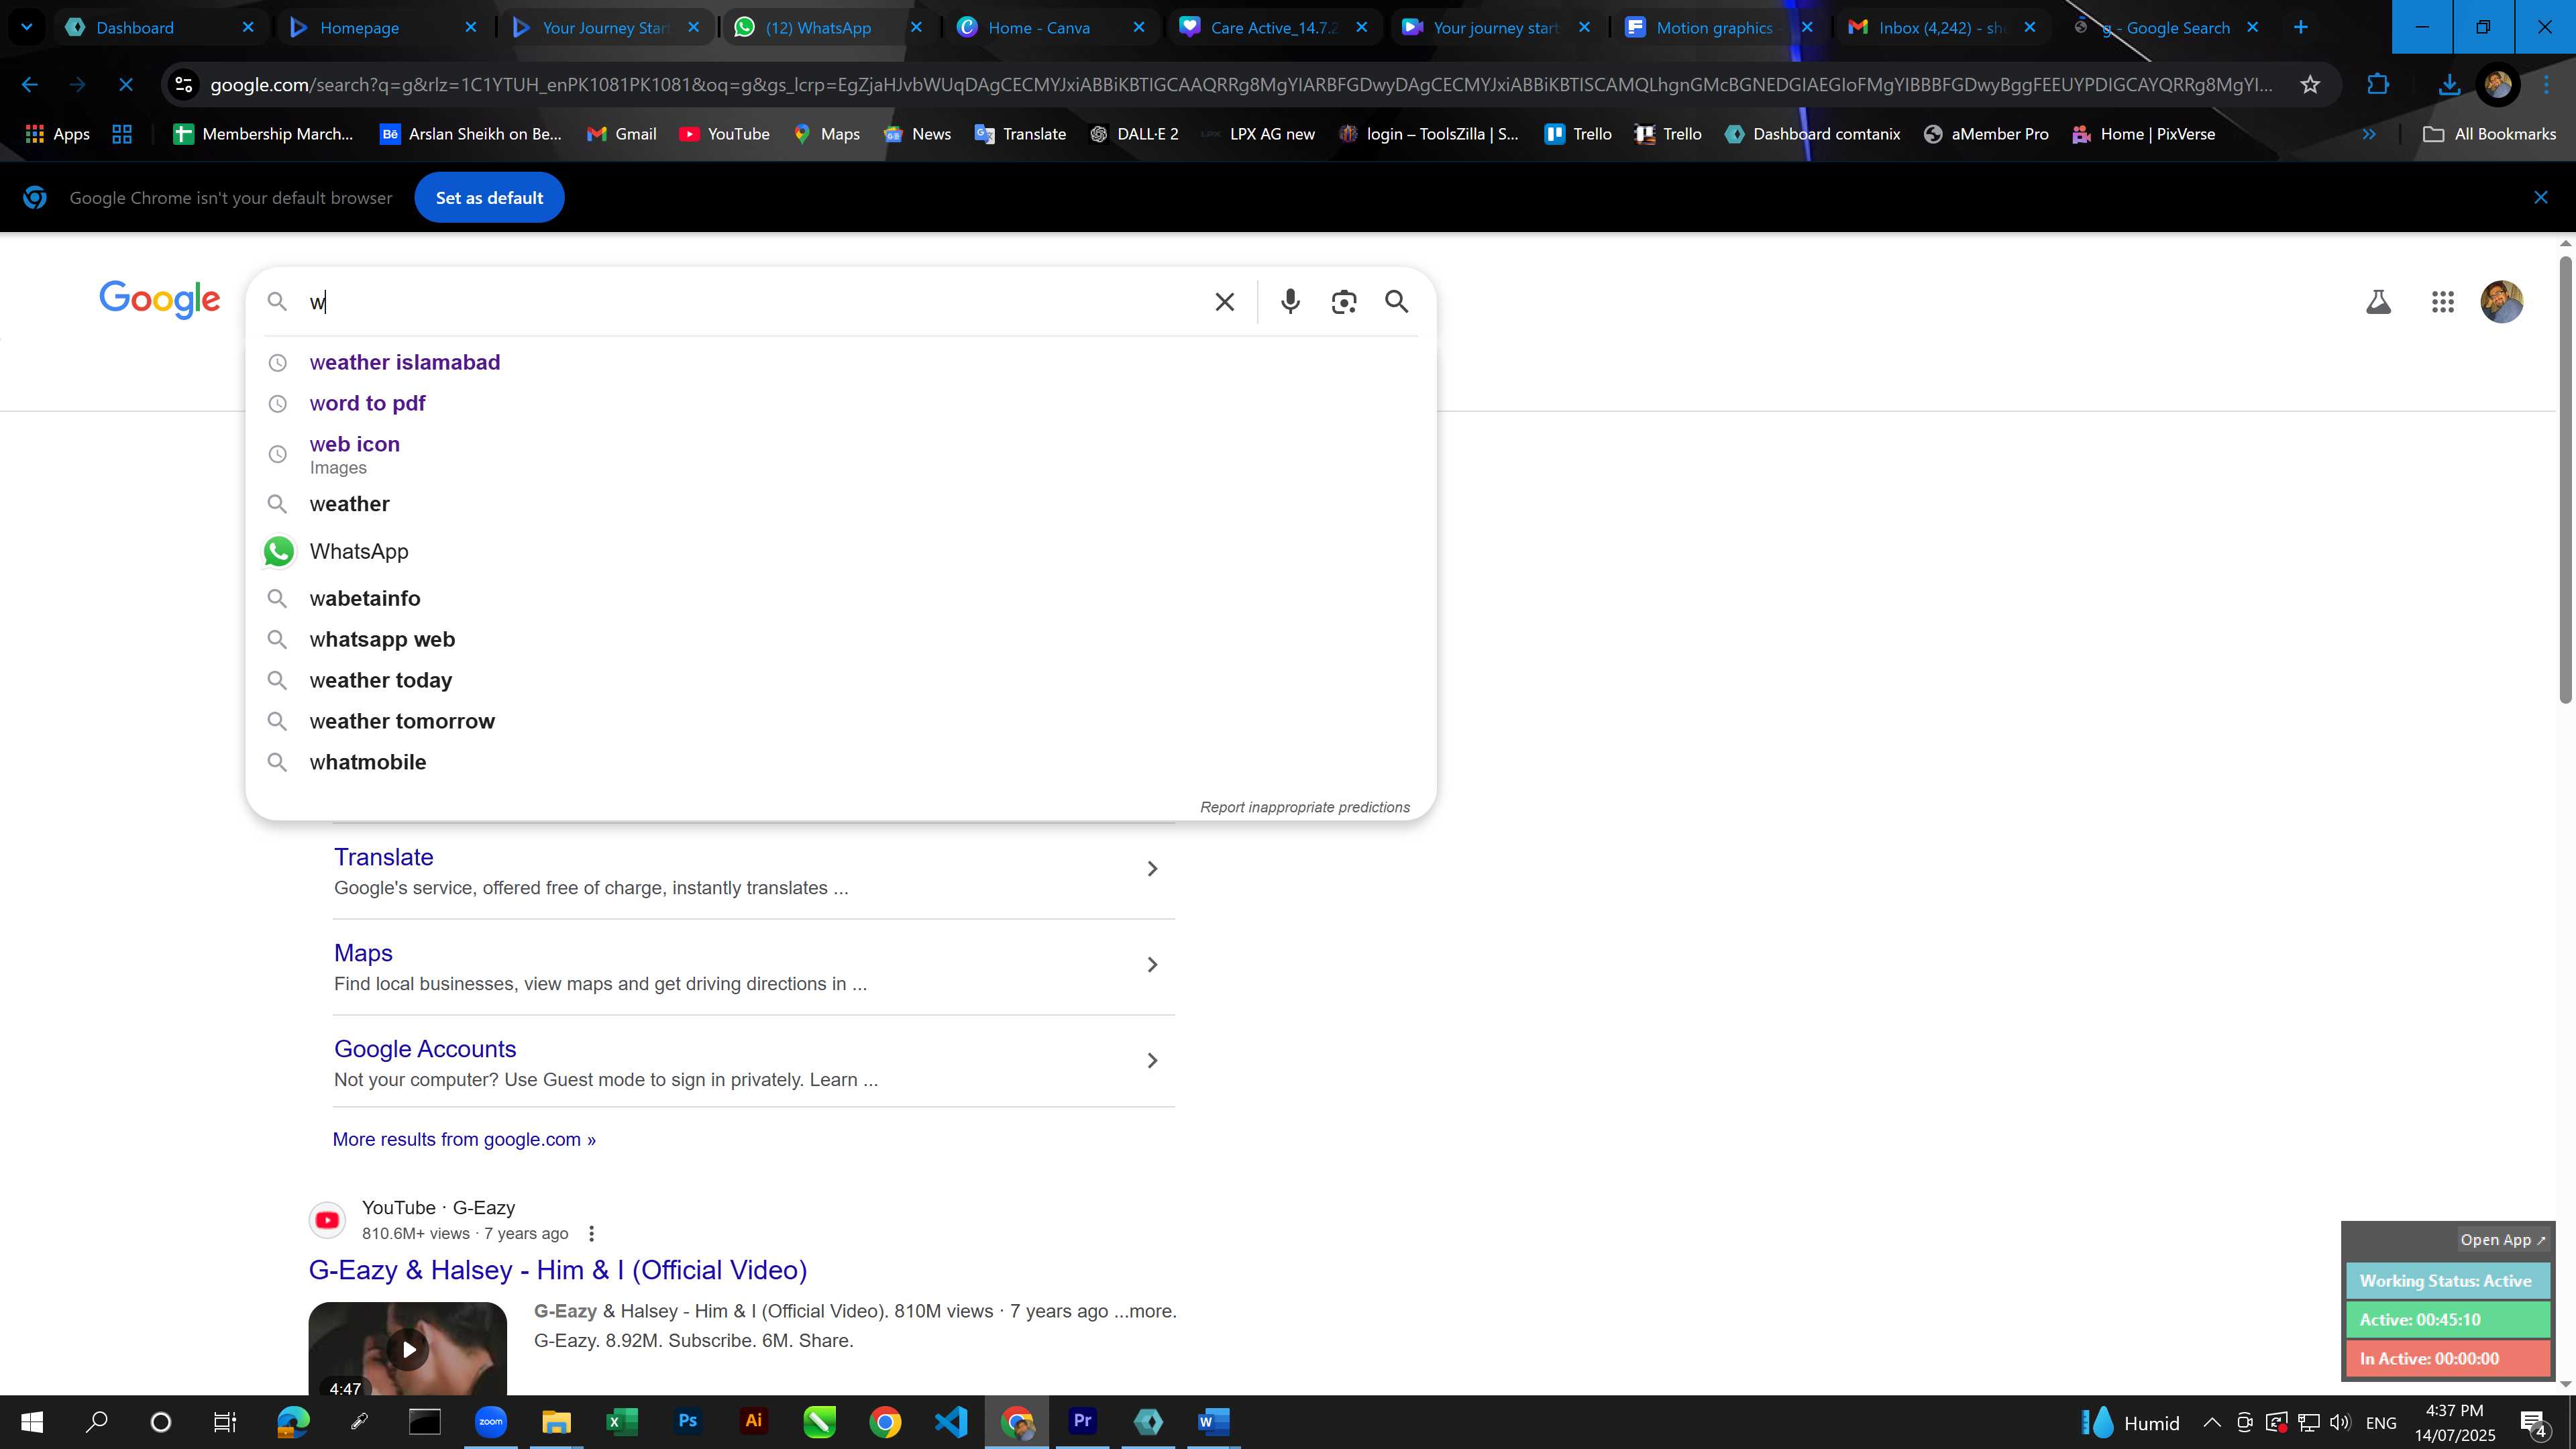The image size is (2576, 1449).
Task: Show hidden system tray icons
Action: (x=2211, y=1422)
